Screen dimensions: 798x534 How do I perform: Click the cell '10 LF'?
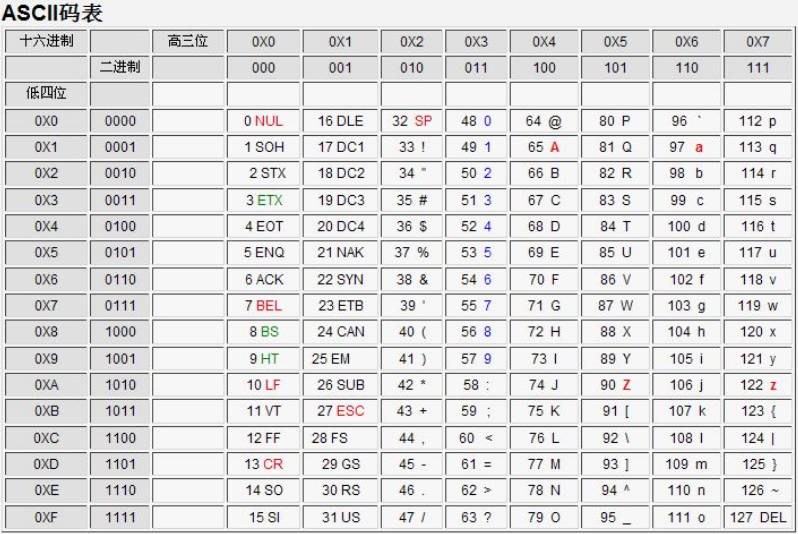[263, 385]
